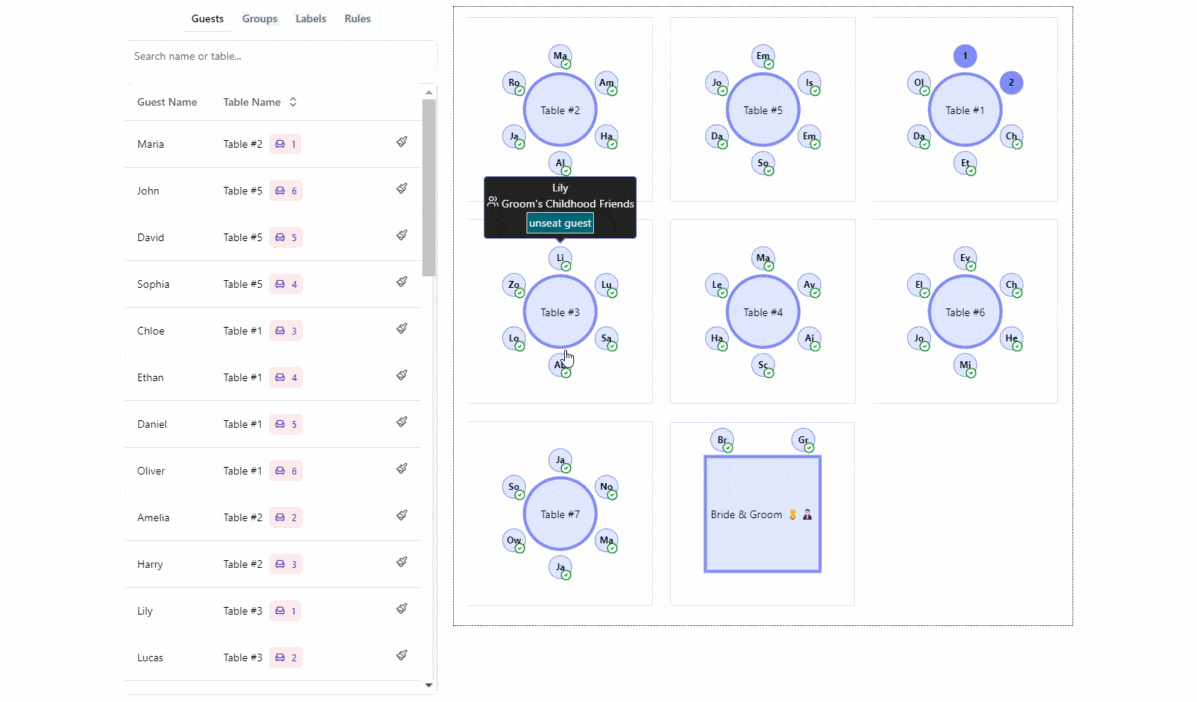Click Table #1 text in Ethan's row
1197x702 pixels.
pyautogui.click(x=243, y=378)
